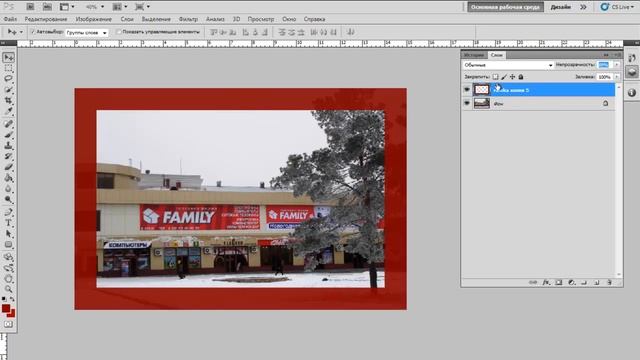Open the Layers panel dock icon
Screen dimensions: 640x360
click(x=632, y=72)
